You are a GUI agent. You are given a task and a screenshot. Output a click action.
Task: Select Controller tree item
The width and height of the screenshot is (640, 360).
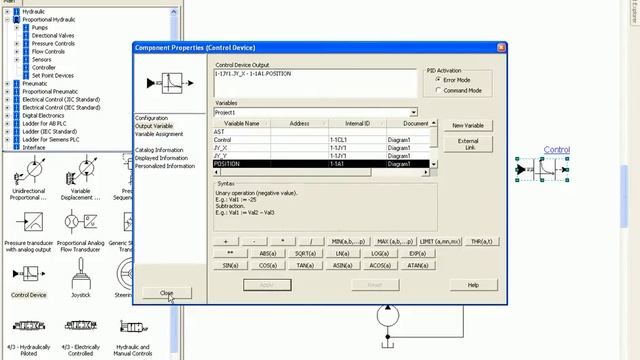[x=44, y=67]
